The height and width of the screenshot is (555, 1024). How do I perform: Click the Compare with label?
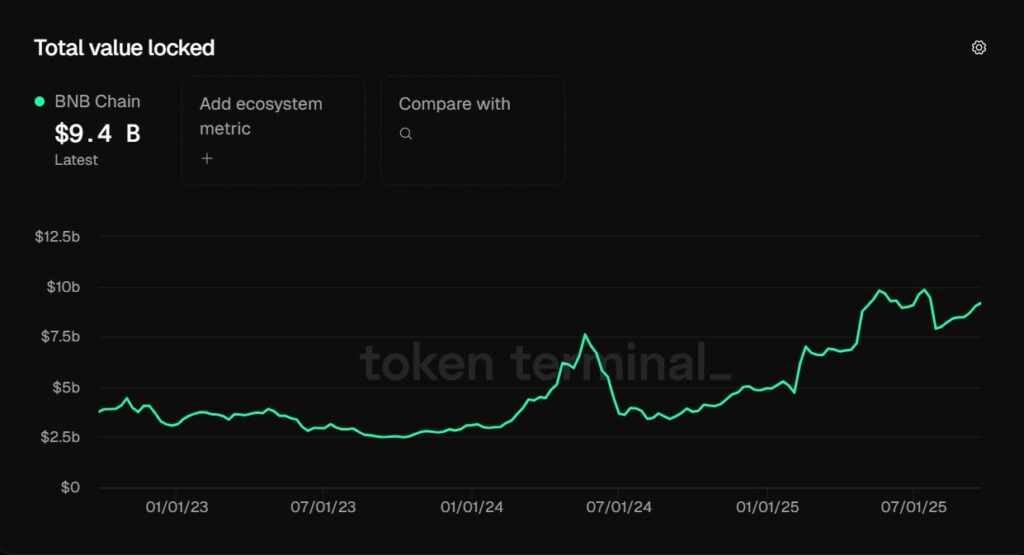[x=454, y=104]
